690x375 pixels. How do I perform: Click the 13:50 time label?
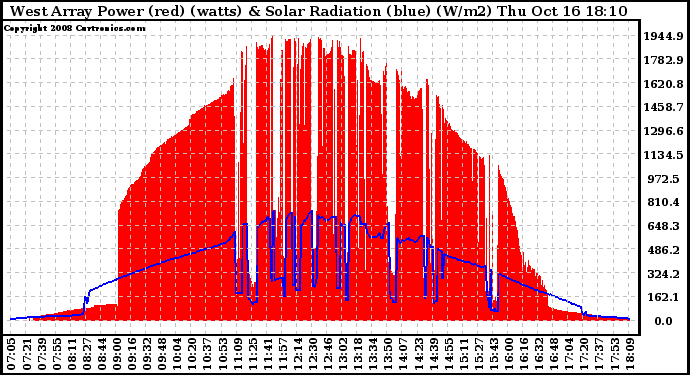click(x=387, y=354)
